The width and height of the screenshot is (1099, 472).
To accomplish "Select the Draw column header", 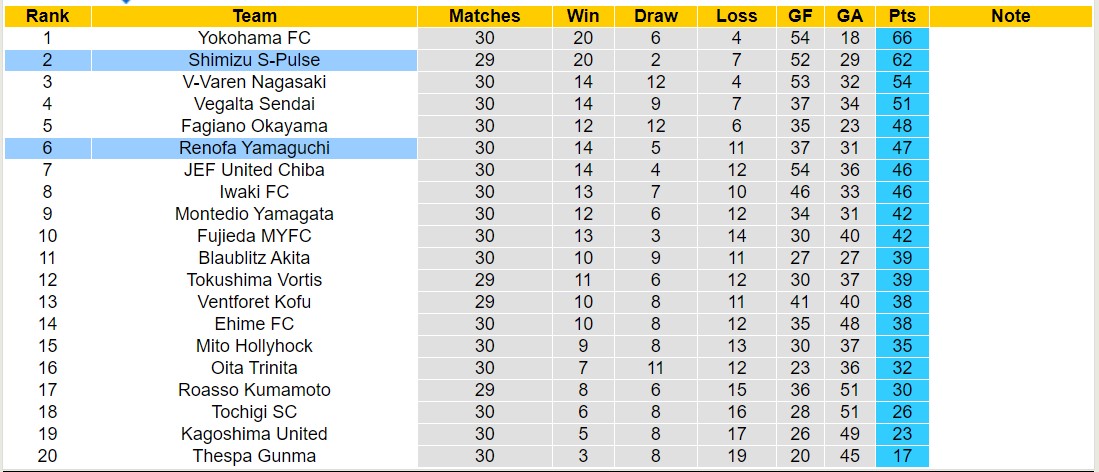I will coord(656,16).
